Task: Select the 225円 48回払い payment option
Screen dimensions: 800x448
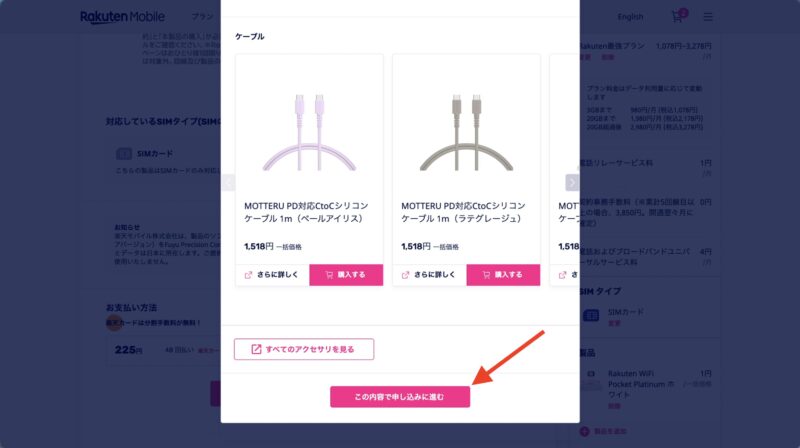Action: (x=163, y=350)
